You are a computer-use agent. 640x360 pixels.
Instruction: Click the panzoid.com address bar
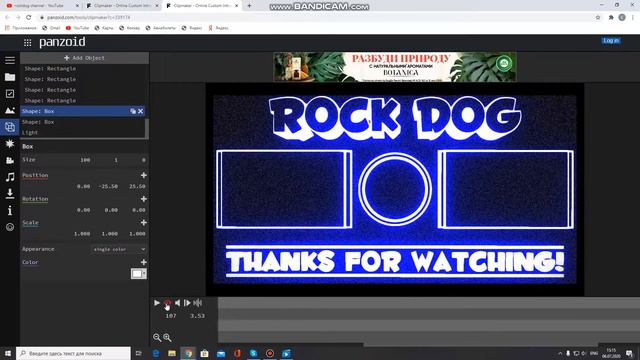[x=314, y=18]
